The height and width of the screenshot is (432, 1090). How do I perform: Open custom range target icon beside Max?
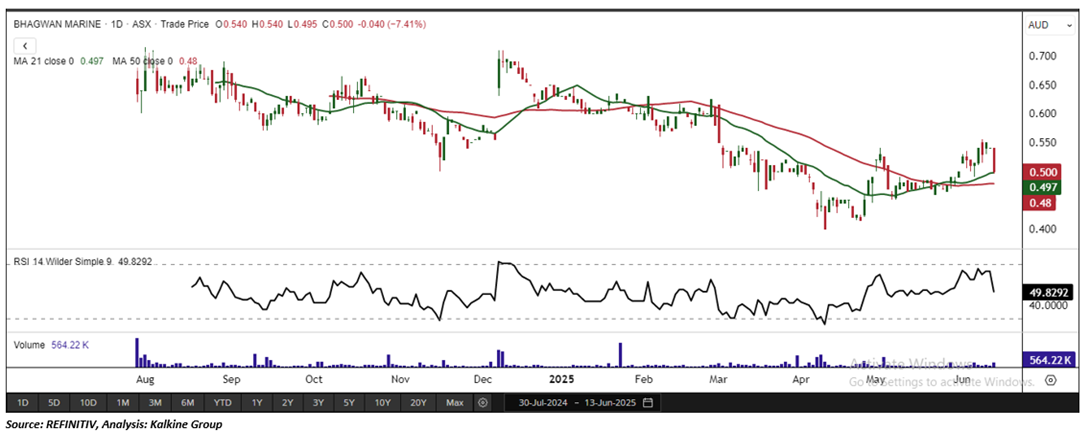pos(483,403)
